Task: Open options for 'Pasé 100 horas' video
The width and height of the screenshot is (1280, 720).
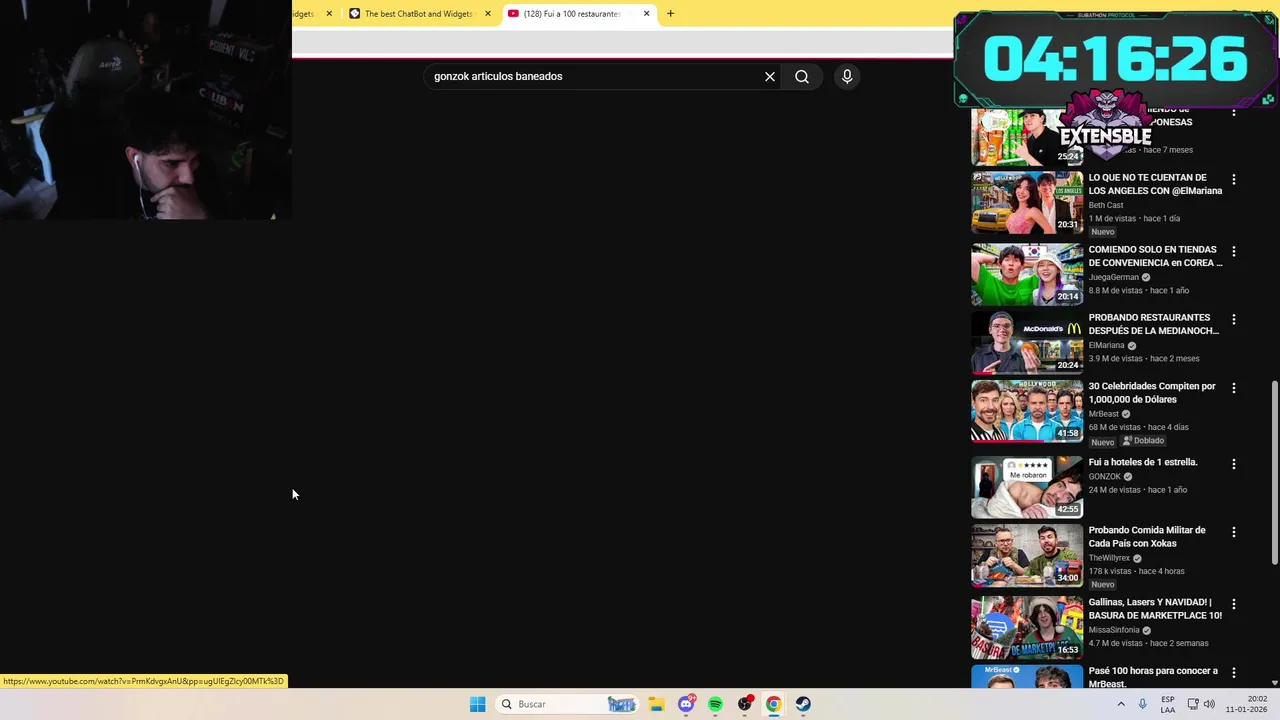Action: (1233, 672)
